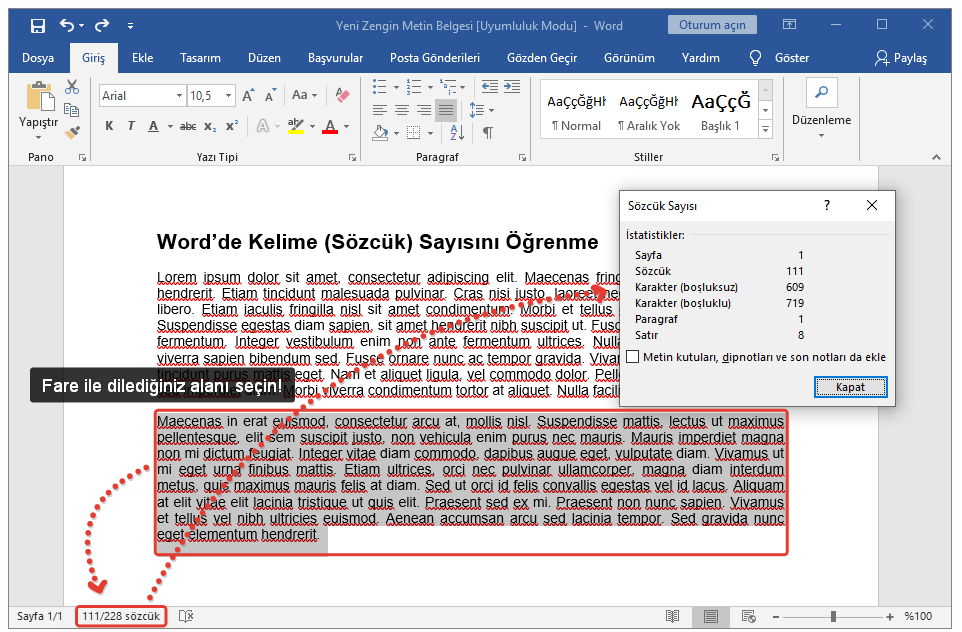The width and height of the screenshot is (962, 632).
Task: Switch to Read Mode view in status bar
Action: click(x=673, y=617)
